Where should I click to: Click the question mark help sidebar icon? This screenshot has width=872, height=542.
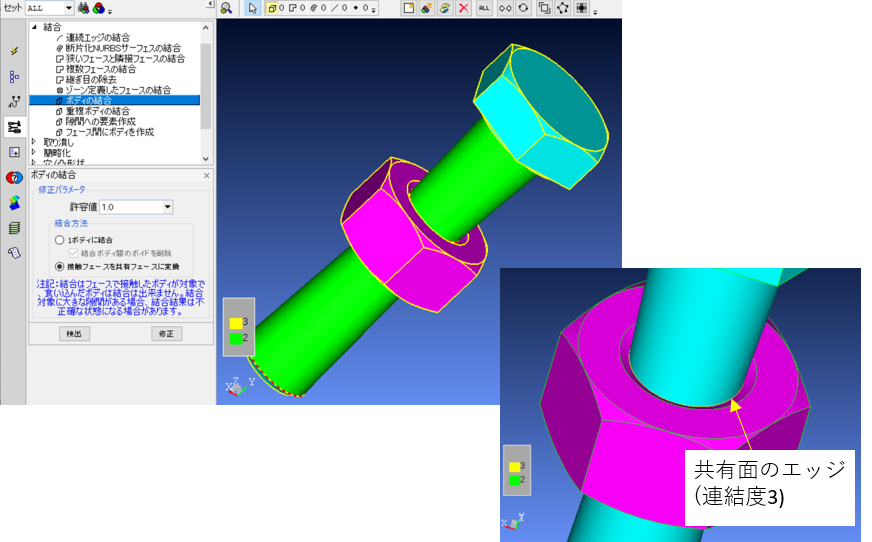[x=14, y=178]
